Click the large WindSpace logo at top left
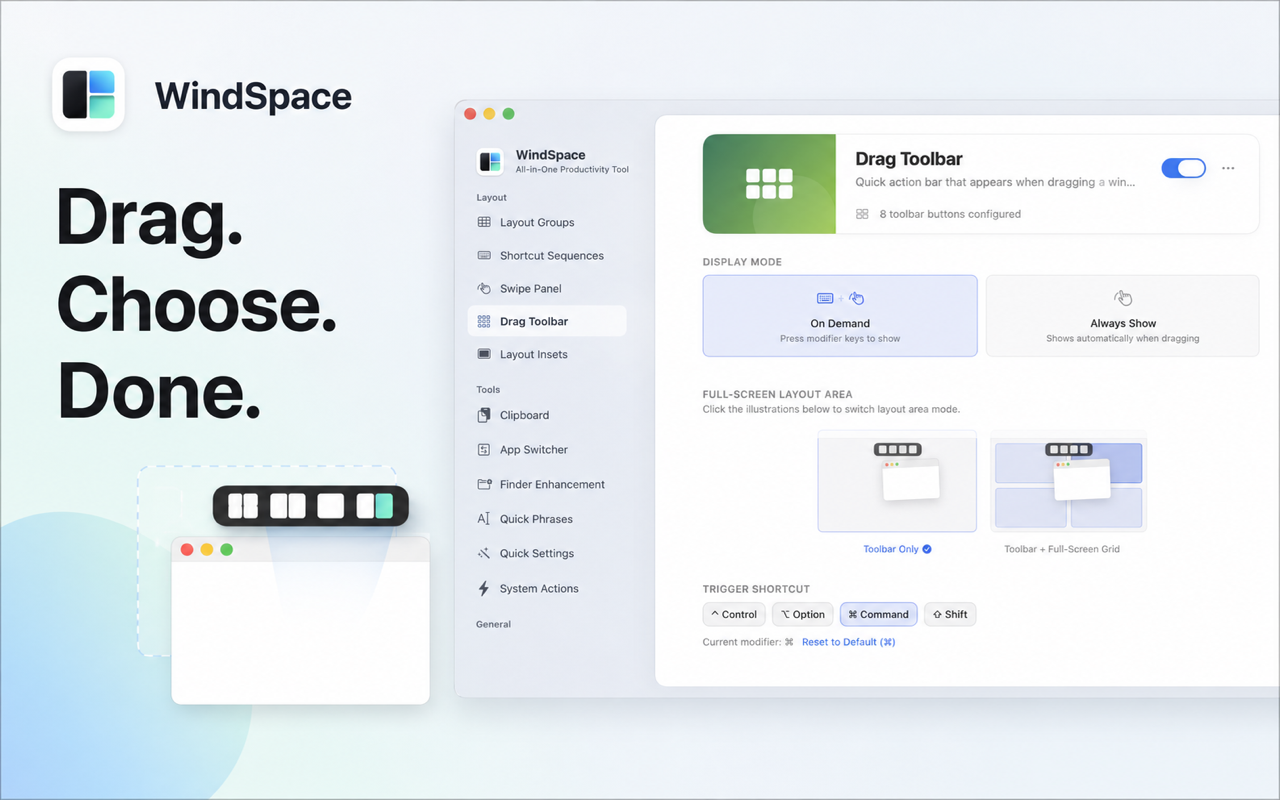 point(88,94)
